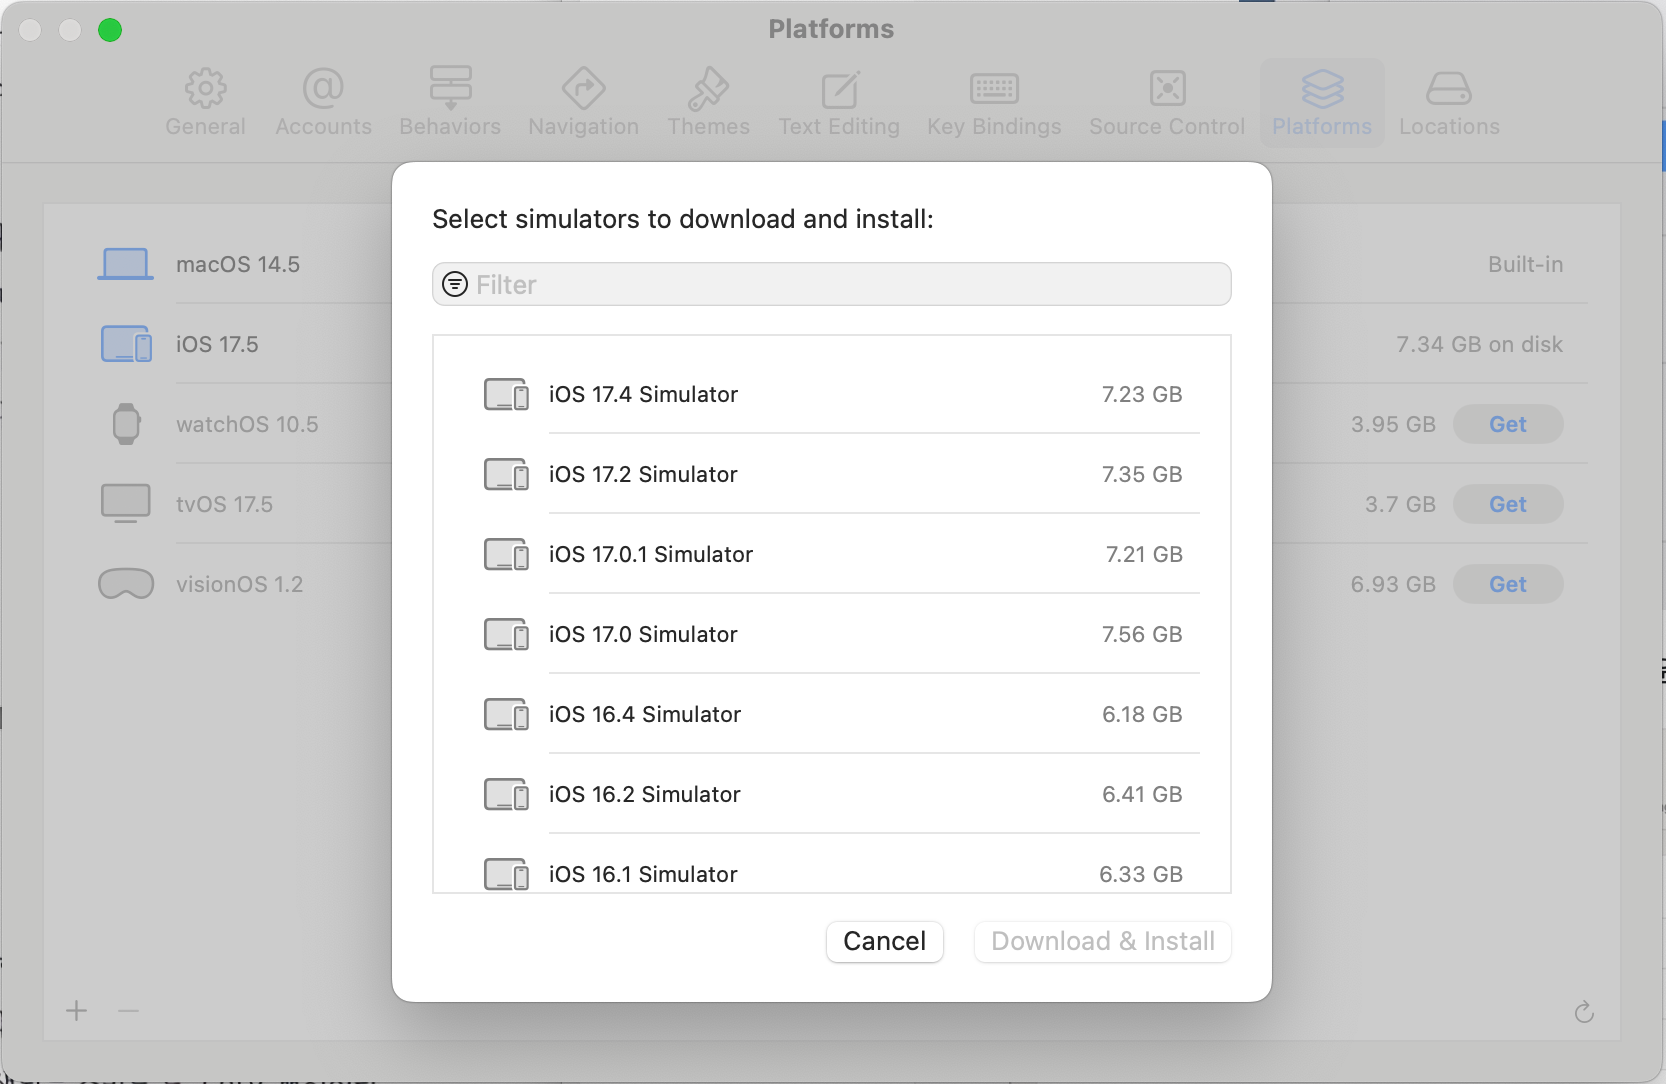Viewport: 1666px width, 1084px height.
Task: Click the iOS 16.1 Simulator device icon
Action: [507, 874]
